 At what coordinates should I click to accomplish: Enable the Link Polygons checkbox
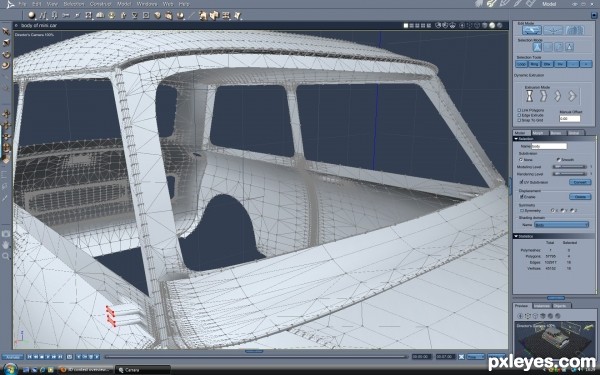tap(519, 110)
